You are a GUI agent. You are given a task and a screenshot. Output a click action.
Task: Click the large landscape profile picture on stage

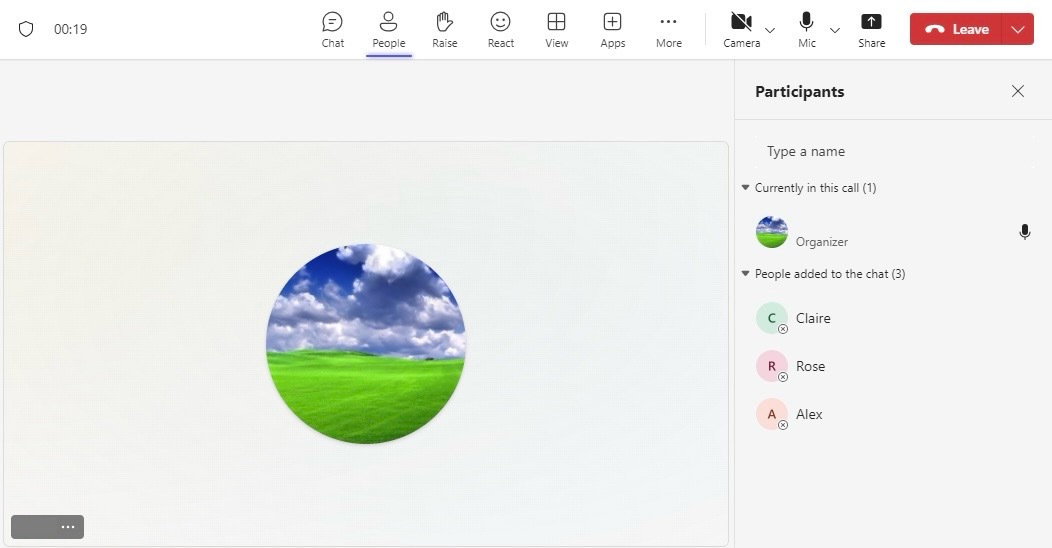point(366,343)
